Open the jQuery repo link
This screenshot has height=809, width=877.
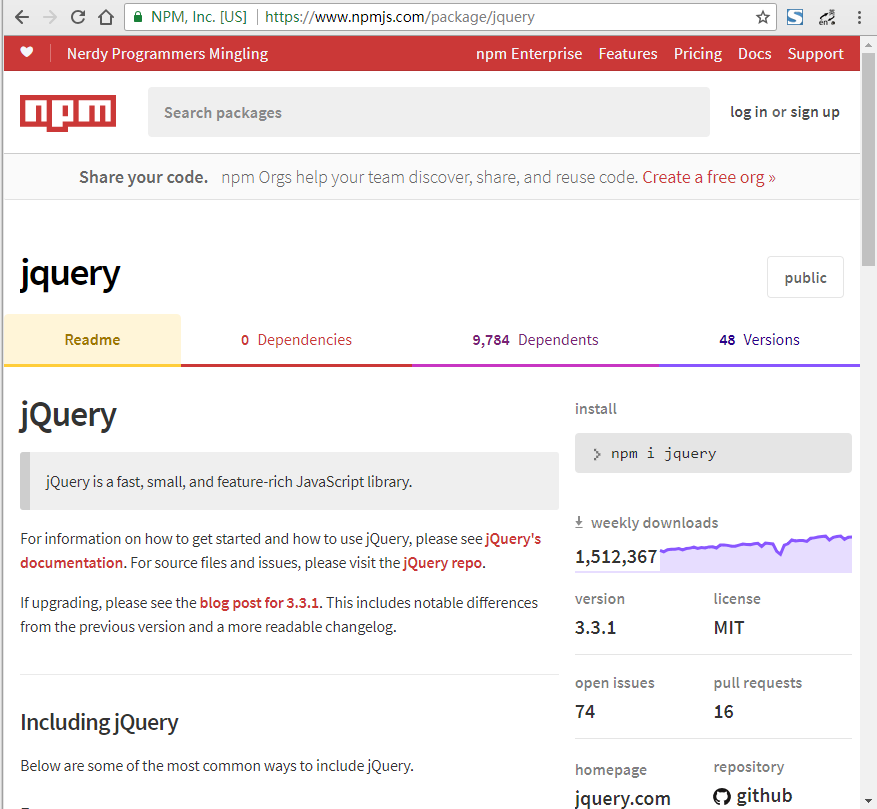point(442,563)
